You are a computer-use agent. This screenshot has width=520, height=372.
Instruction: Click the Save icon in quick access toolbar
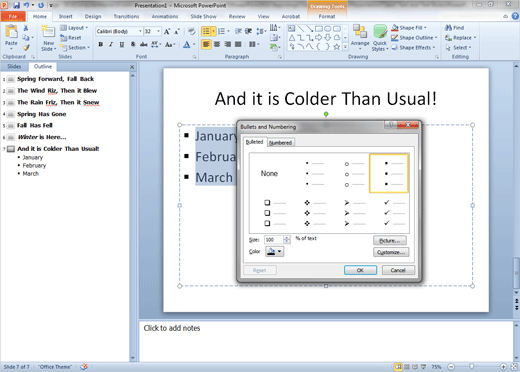[16, 5]
